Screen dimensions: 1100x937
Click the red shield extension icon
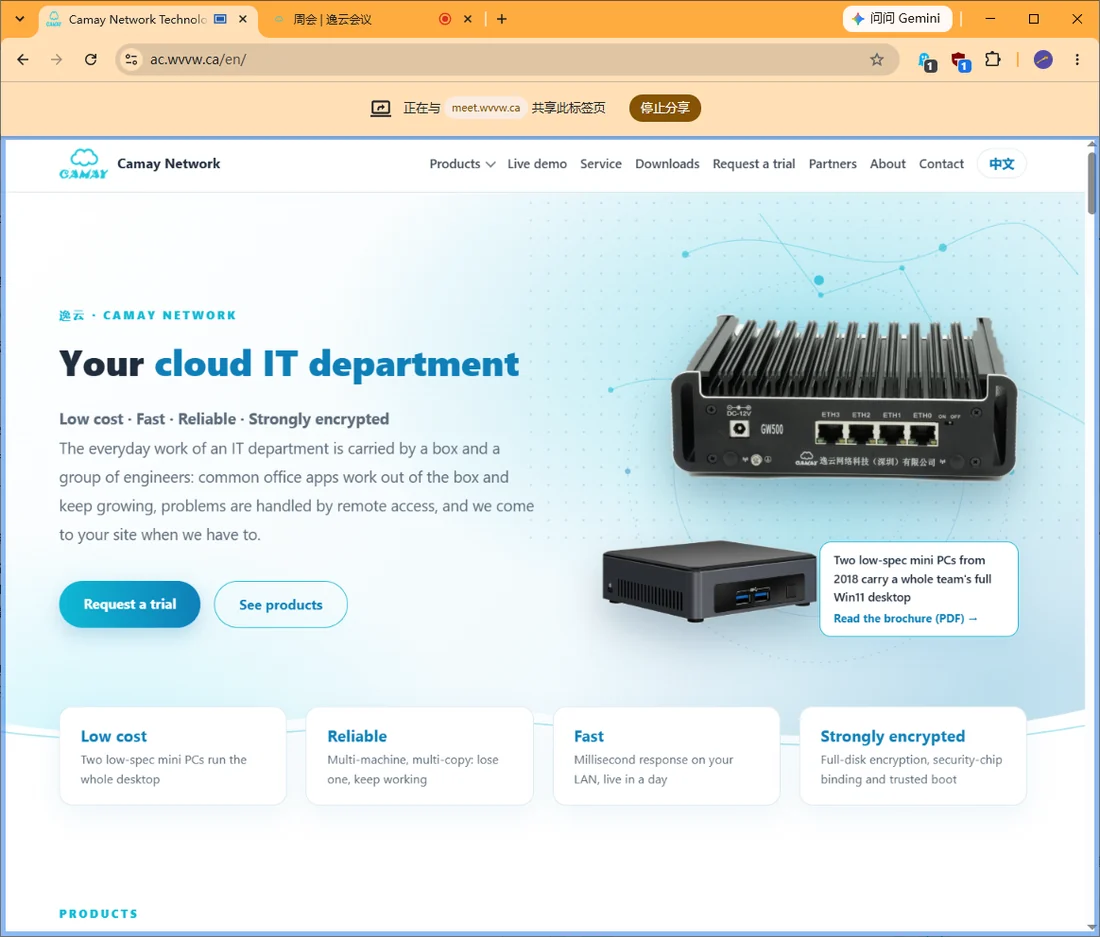(x=960, y=61)
